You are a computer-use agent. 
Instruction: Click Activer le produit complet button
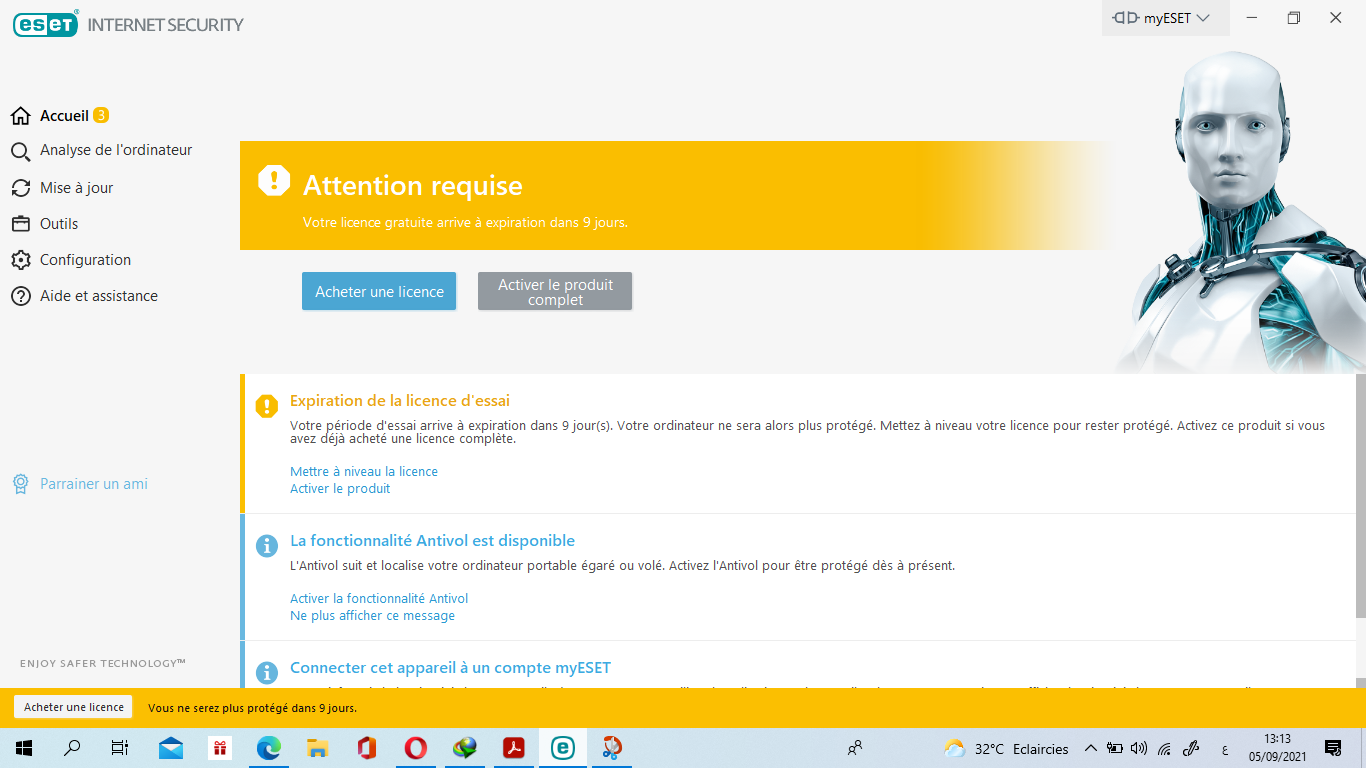tap(555, 291)
